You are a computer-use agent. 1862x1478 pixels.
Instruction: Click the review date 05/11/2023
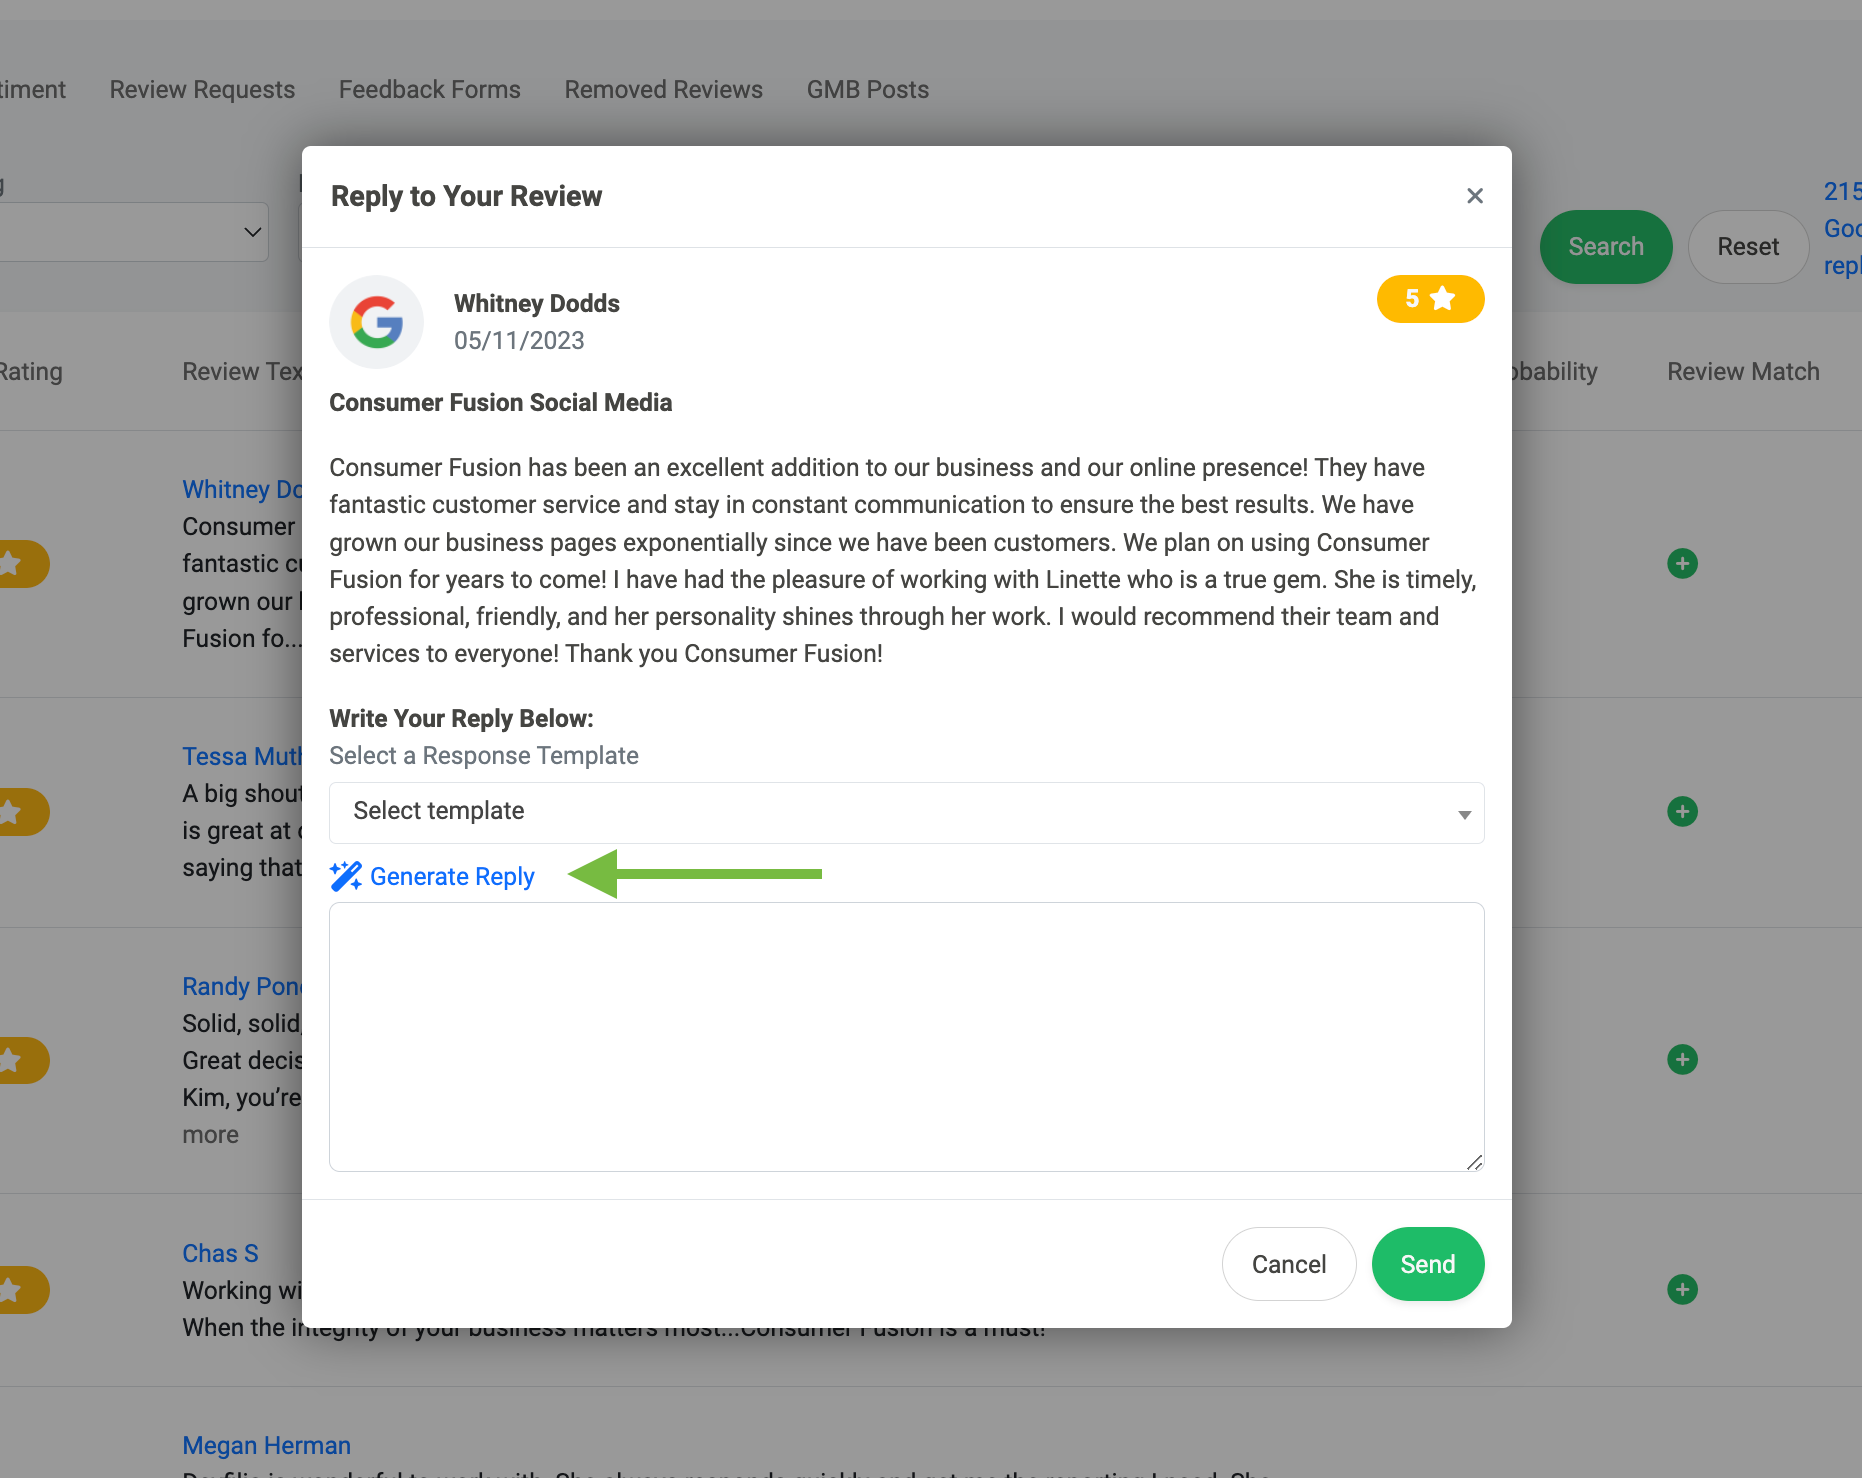[519, 340]
